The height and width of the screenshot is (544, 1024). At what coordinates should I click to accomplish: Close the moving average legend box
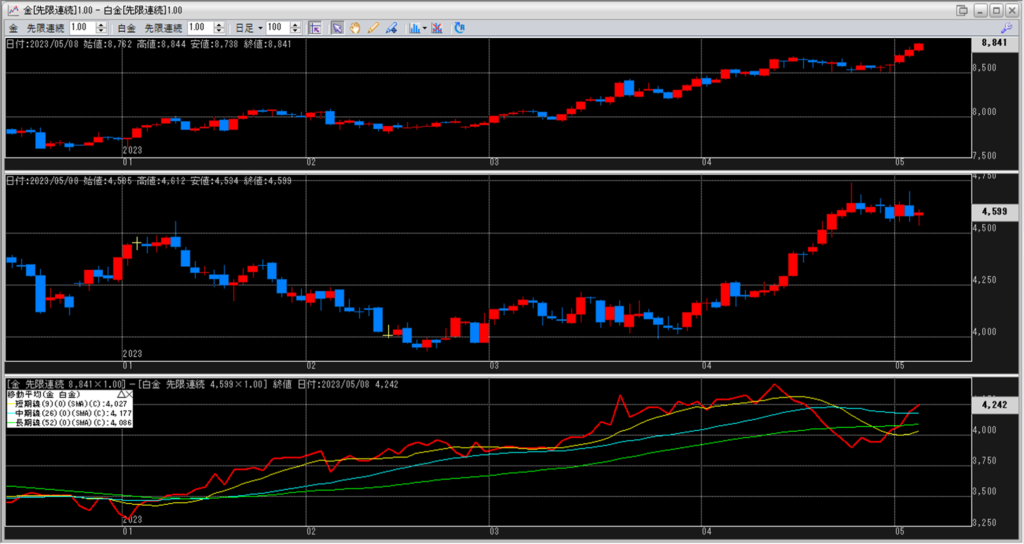click(131, 395)
